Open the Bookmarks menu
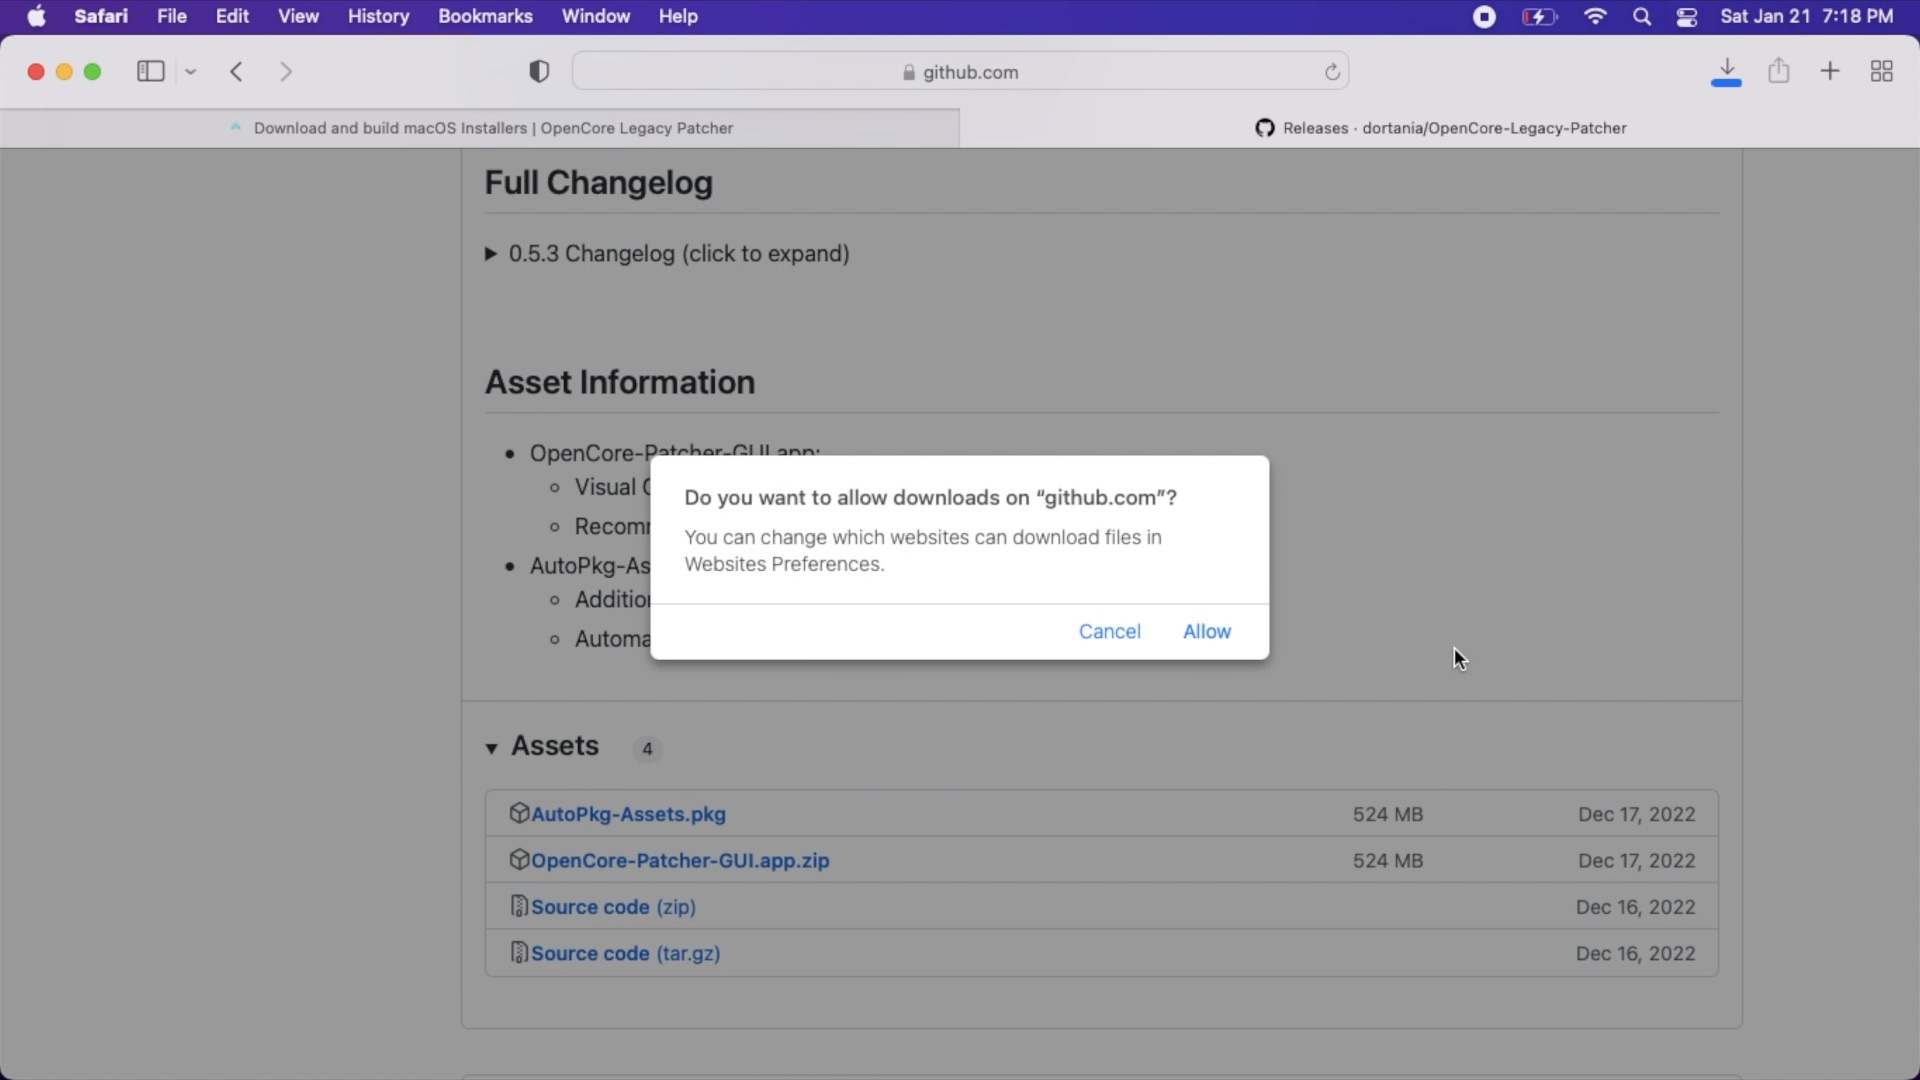Image resolution: width=1920 pixels, height=1080 pixels. [485, 16]
